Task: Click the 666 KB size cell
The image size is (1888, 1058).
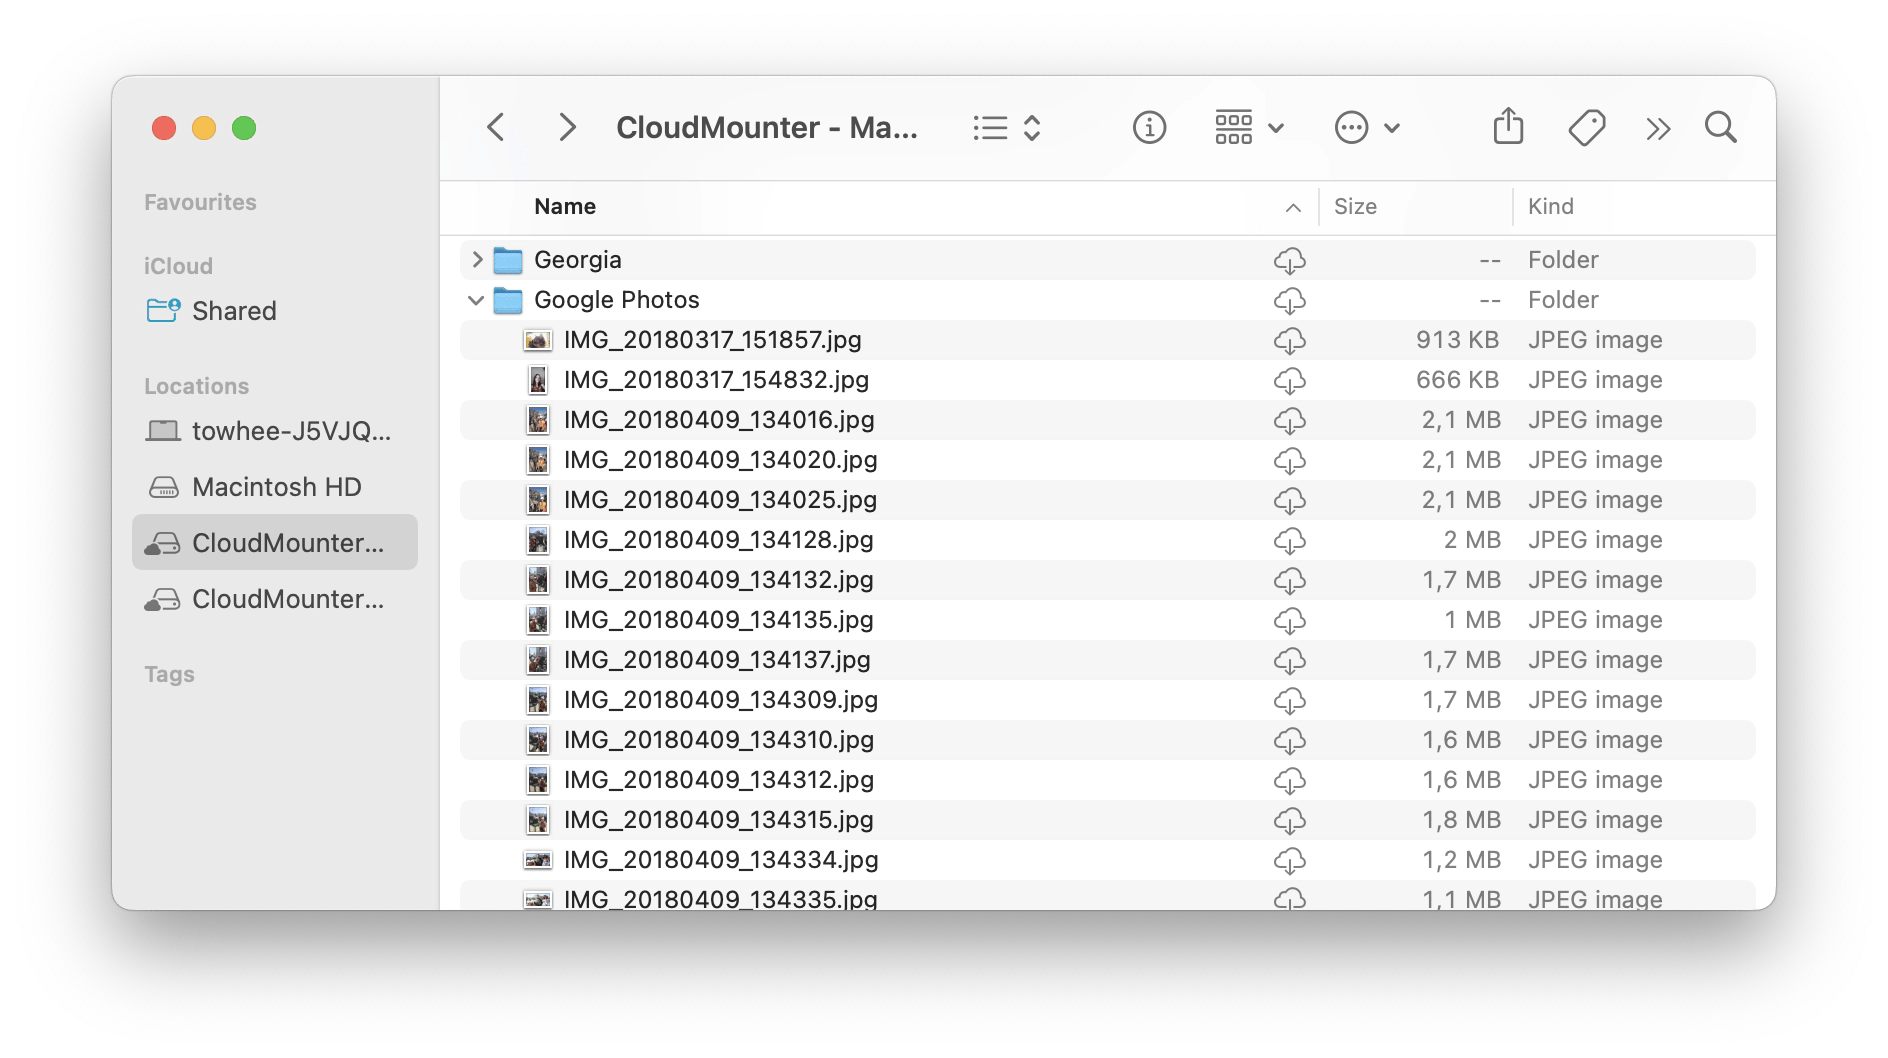Action: coord(1457,380)
